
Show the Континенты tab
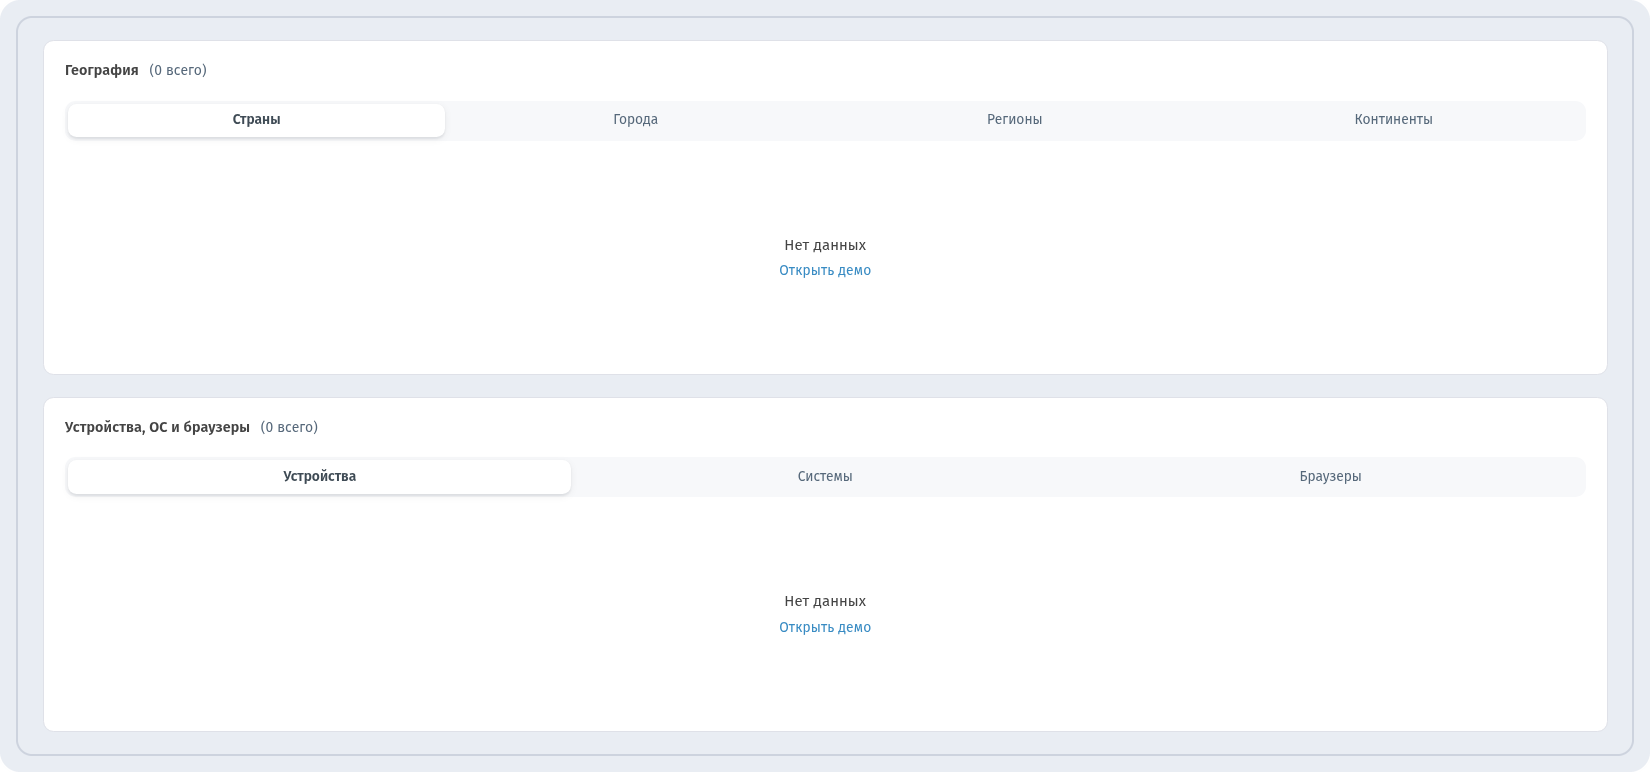point(1393,120)
